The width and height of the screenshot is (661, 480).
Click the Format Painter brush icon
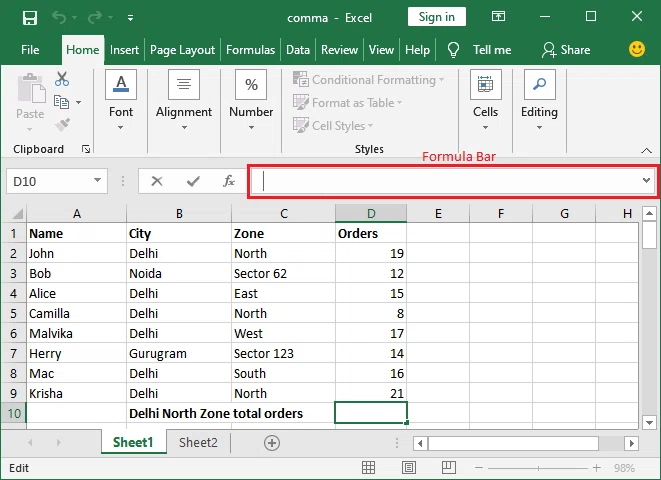coord(62,125)
